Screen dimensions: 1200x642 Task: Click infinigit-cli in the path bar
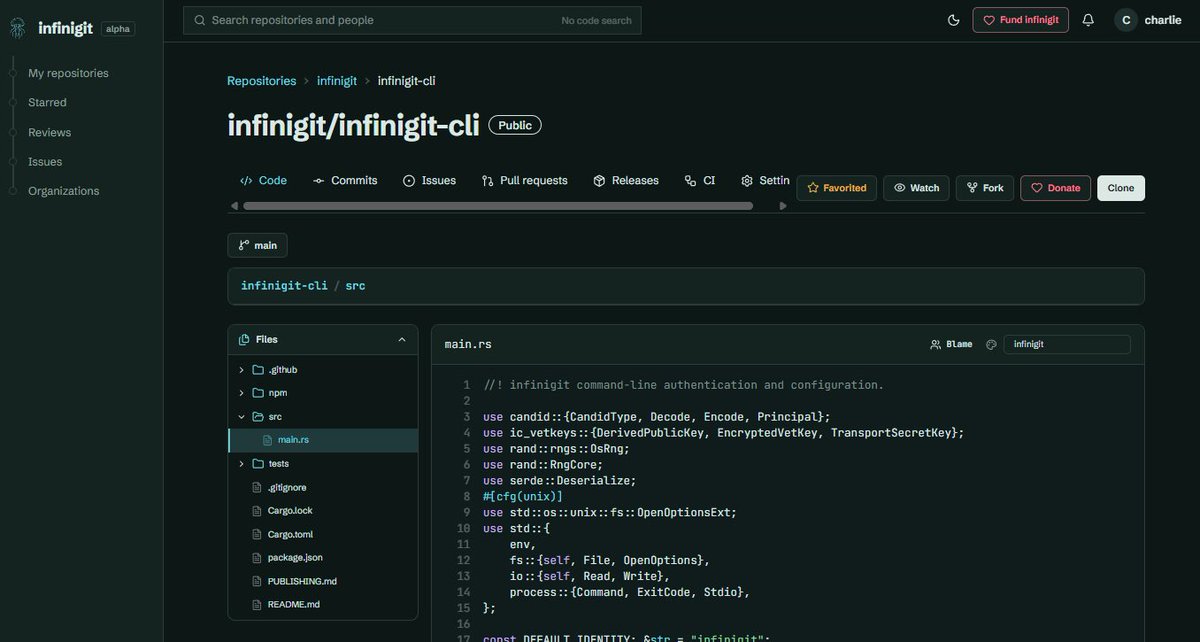pos(284,286)
